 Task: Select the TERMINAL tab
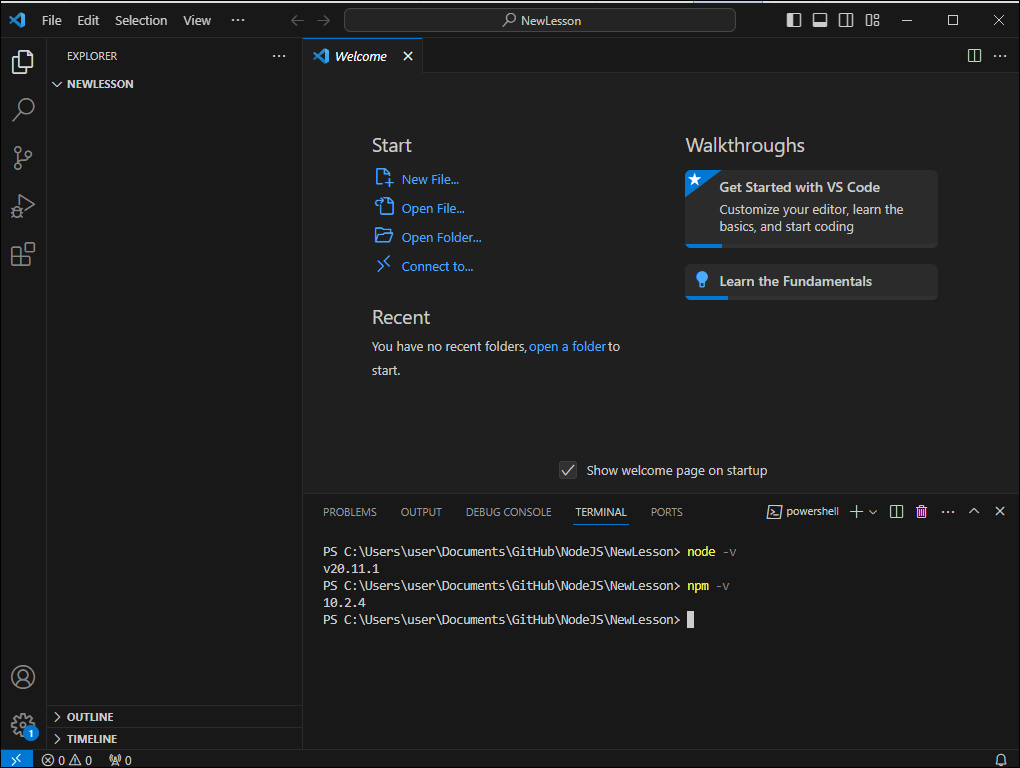tap(600, 512)
